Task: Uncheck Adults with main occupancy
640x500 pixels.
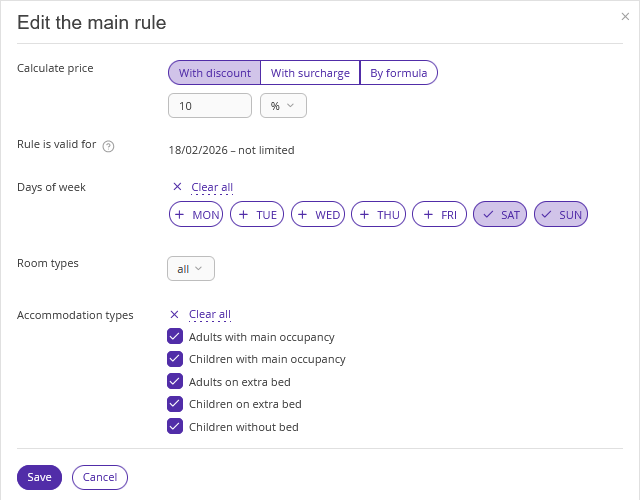Action: pyautogui.click(x=175, y=337)
